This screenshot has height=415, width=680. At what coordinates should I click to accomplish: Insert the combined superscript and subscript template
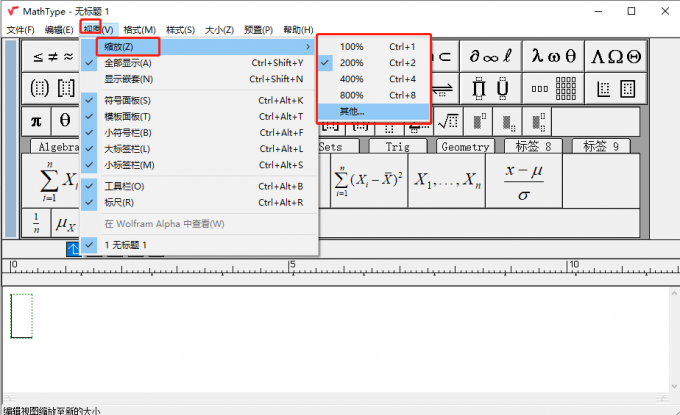pyautogui.click(x=538, y=122)
